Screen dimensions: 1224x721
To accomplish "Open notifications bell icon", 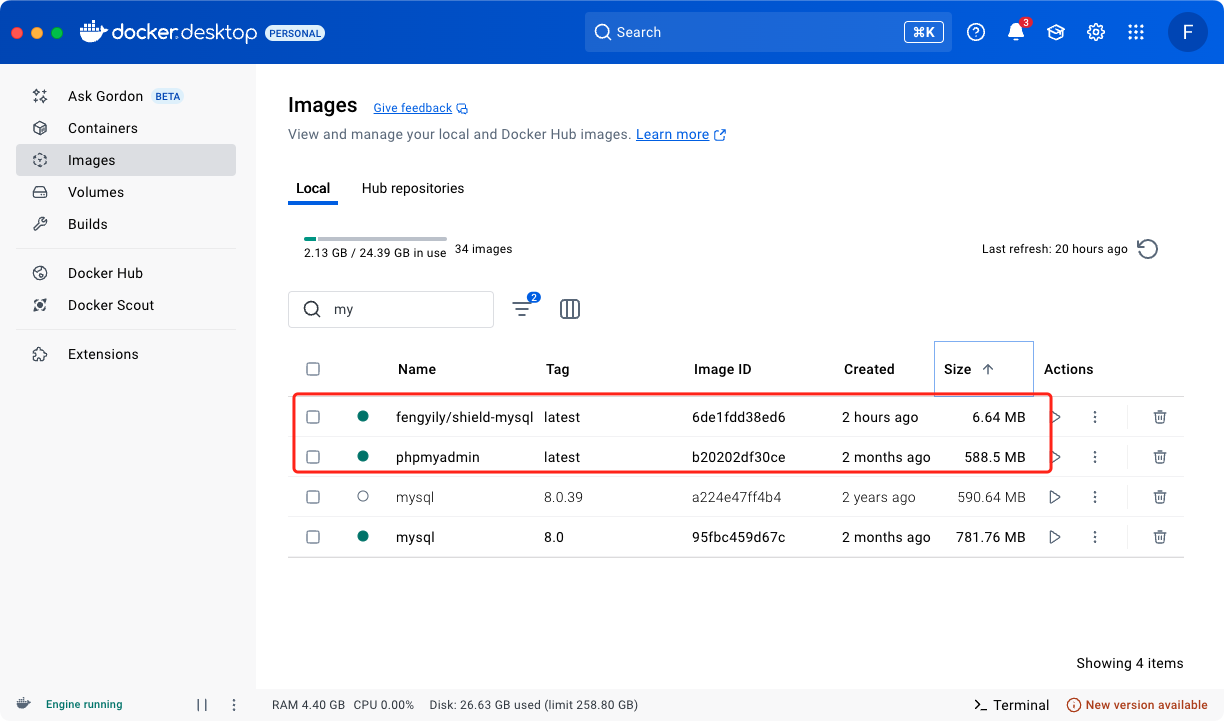I will tap(1016, 32).
